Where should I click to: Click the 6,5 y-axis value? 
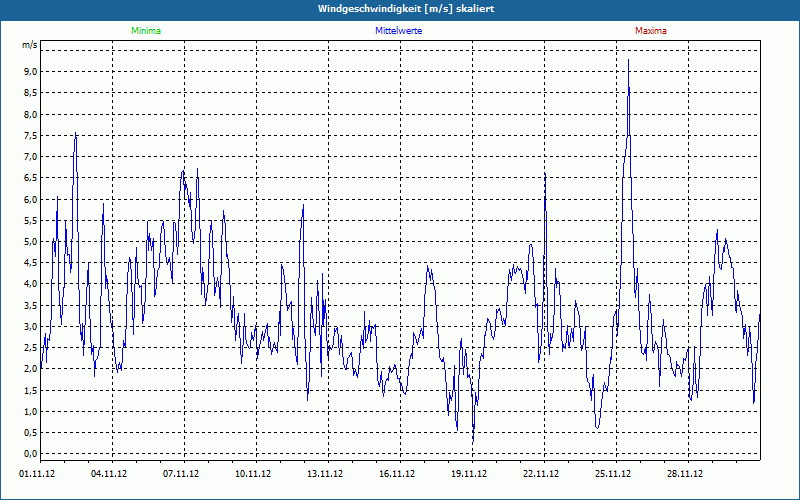coord(31,178)
